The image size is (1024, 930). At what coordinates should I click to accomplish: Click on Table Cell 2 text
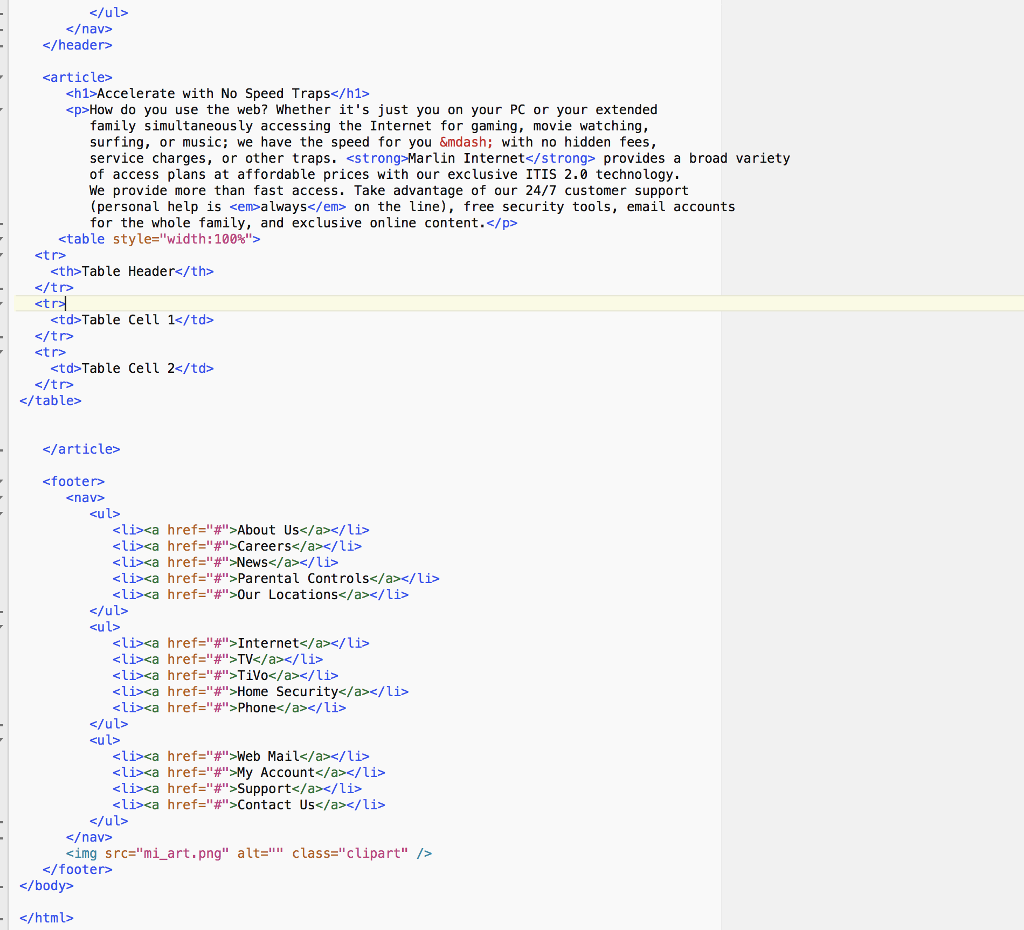(x=128, y=368)
